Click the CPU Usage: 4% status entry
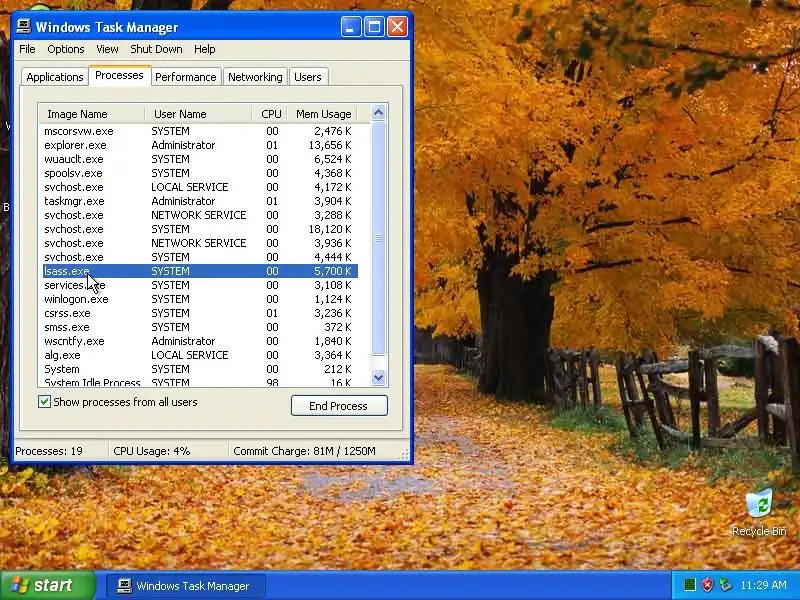 click(x=168, y=451)
